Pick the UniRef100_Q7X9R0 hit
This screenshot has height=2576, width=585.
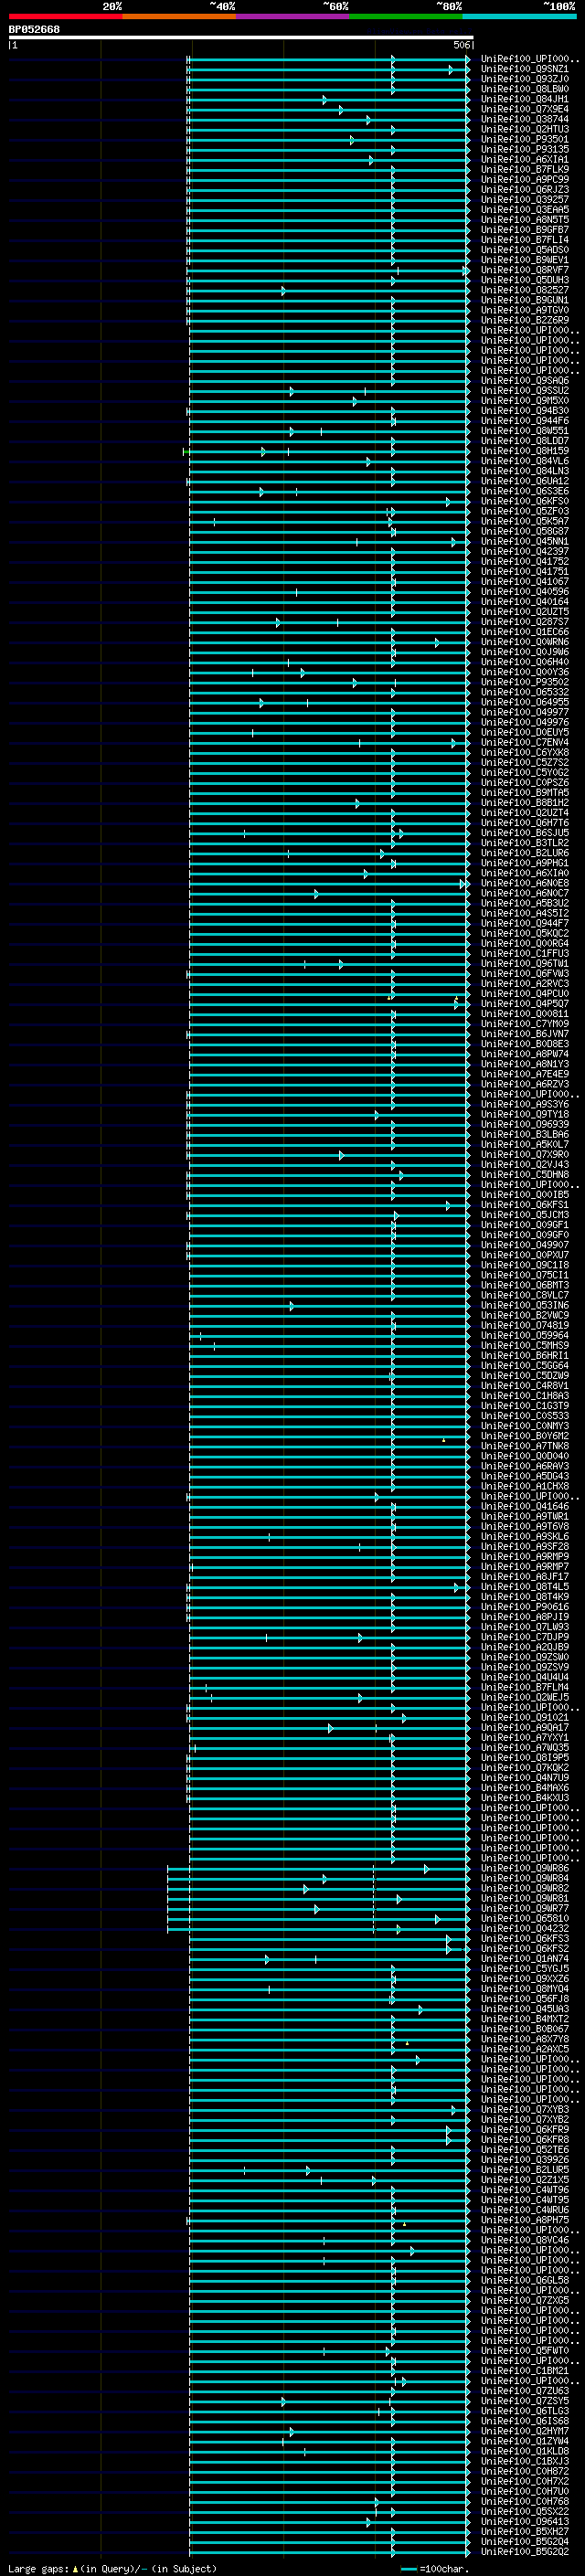525,1155
